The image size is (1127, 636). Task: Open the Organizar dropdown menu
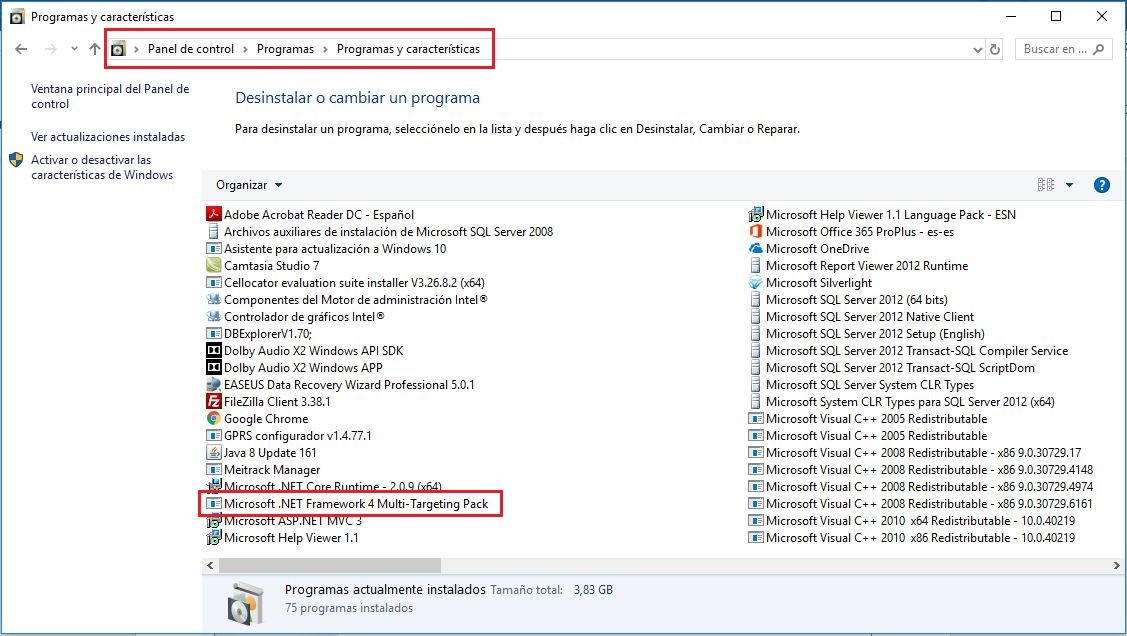(x=249, y=185)
